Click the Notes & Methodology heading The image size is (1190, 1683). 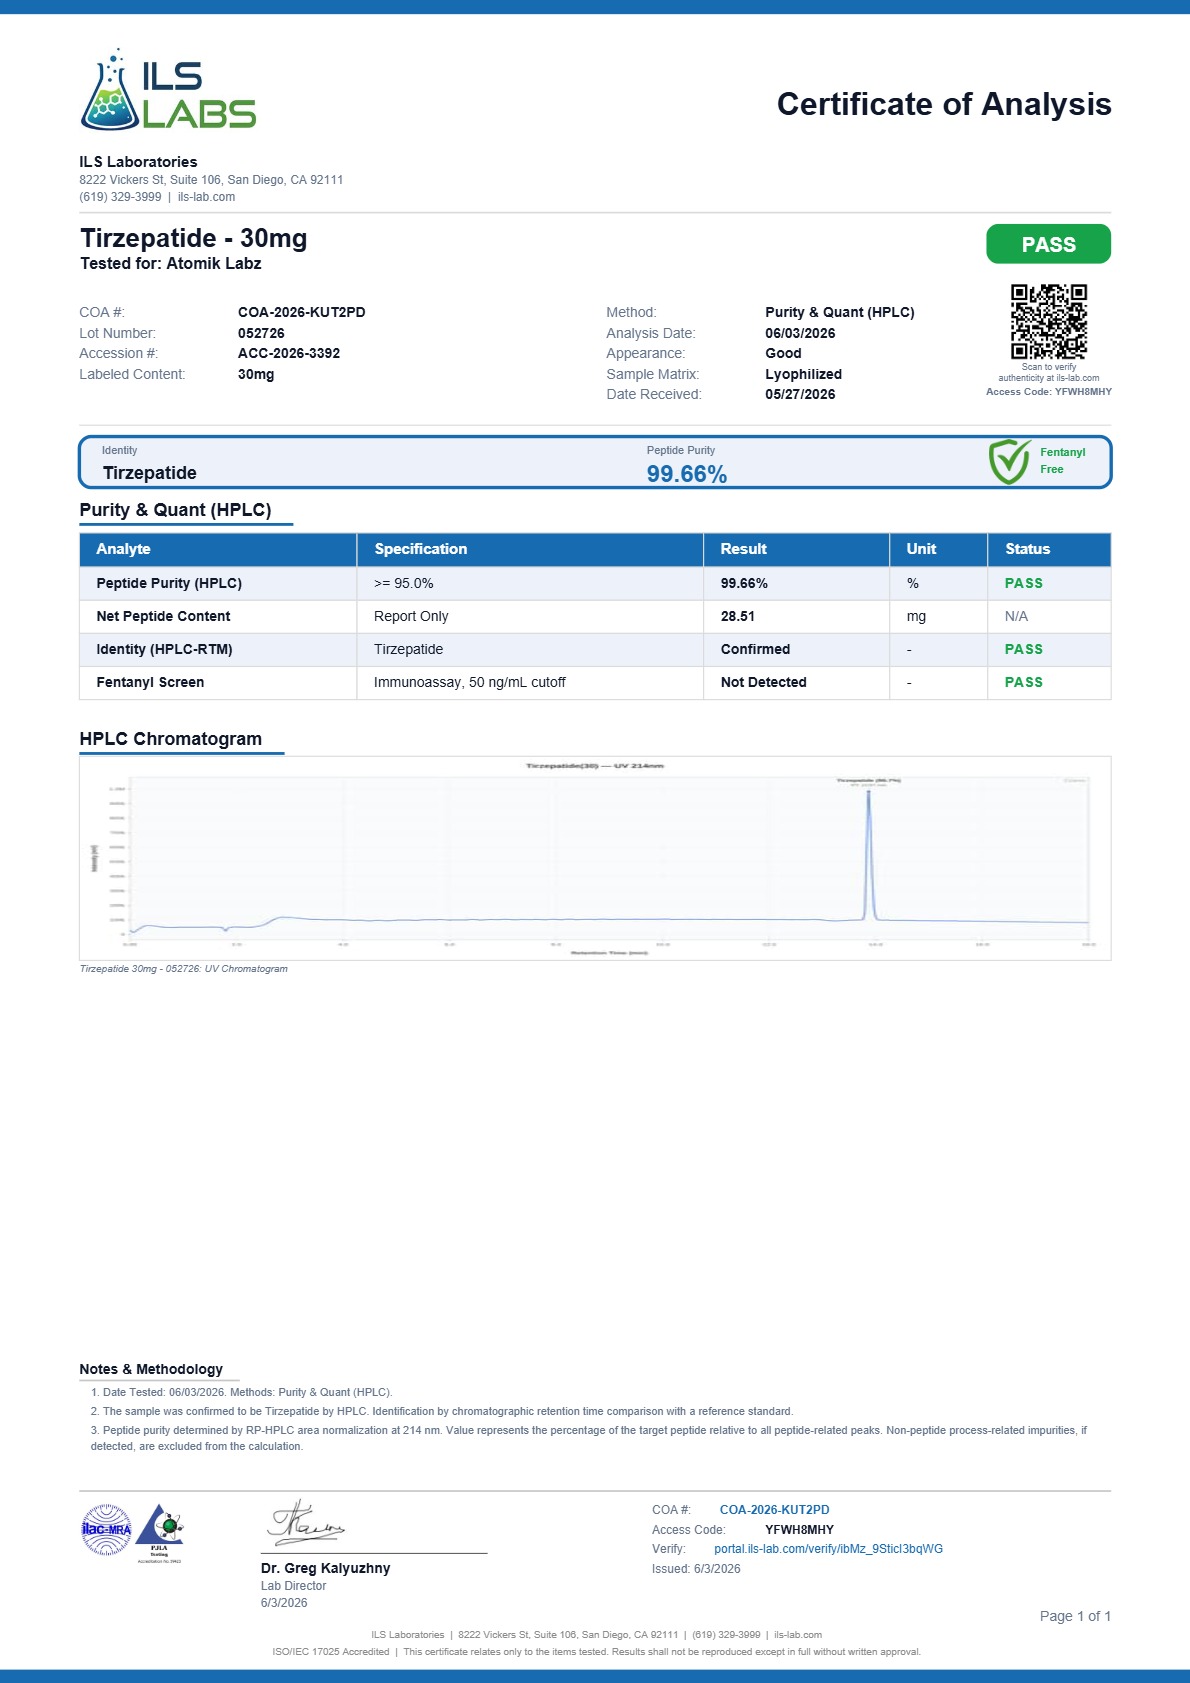(151, 1369)
